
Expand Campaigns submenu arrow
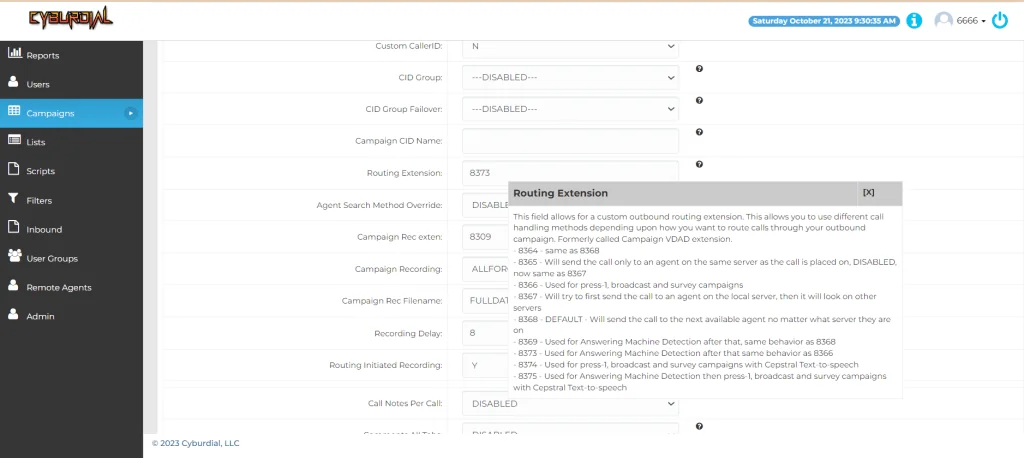coord(131,113)
